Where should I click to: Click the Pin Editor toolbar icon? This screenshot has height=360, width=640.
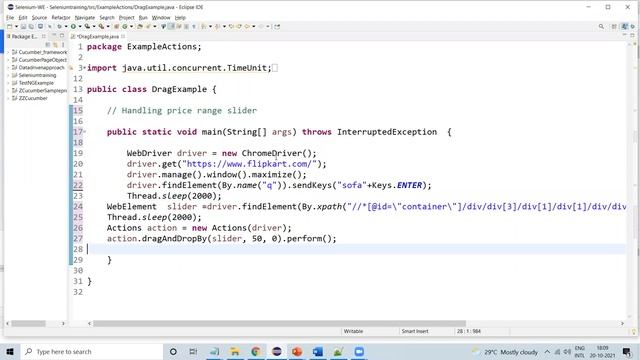(277, 27)
